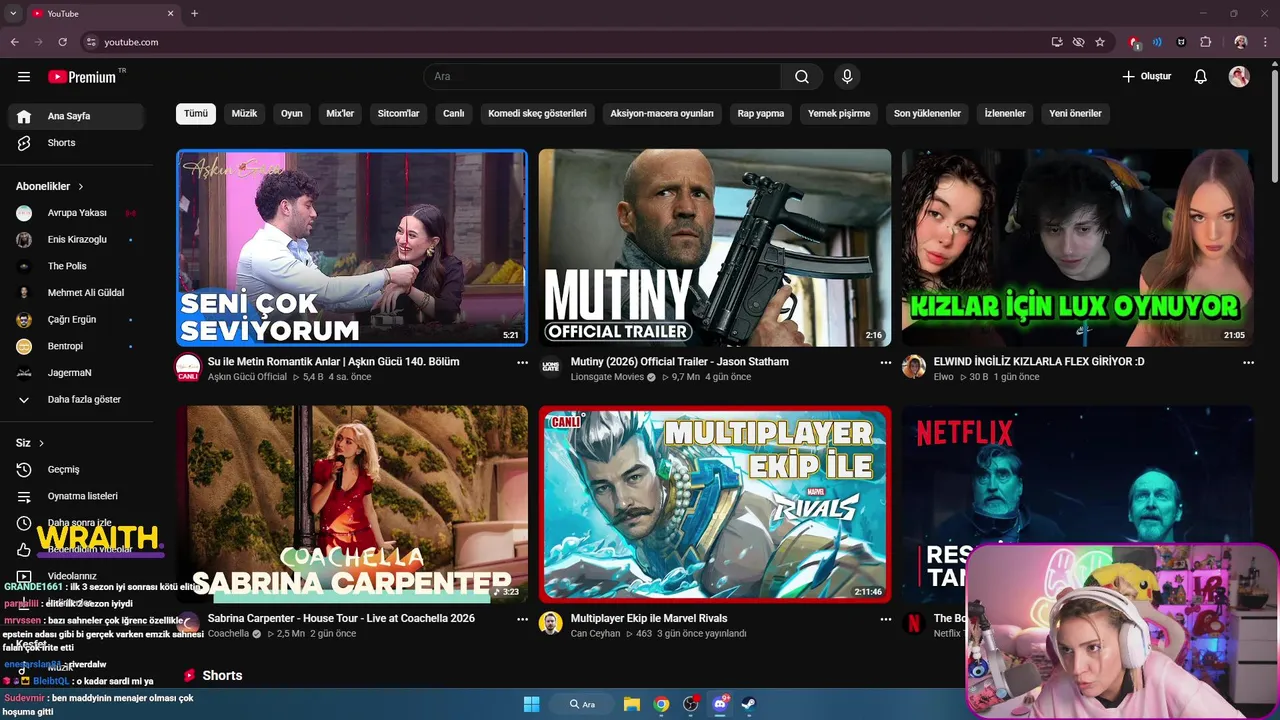The width and height of the screenshot is (1280, 720).
Task: Open options for ELWIND video
Action: click(1248, 363)
